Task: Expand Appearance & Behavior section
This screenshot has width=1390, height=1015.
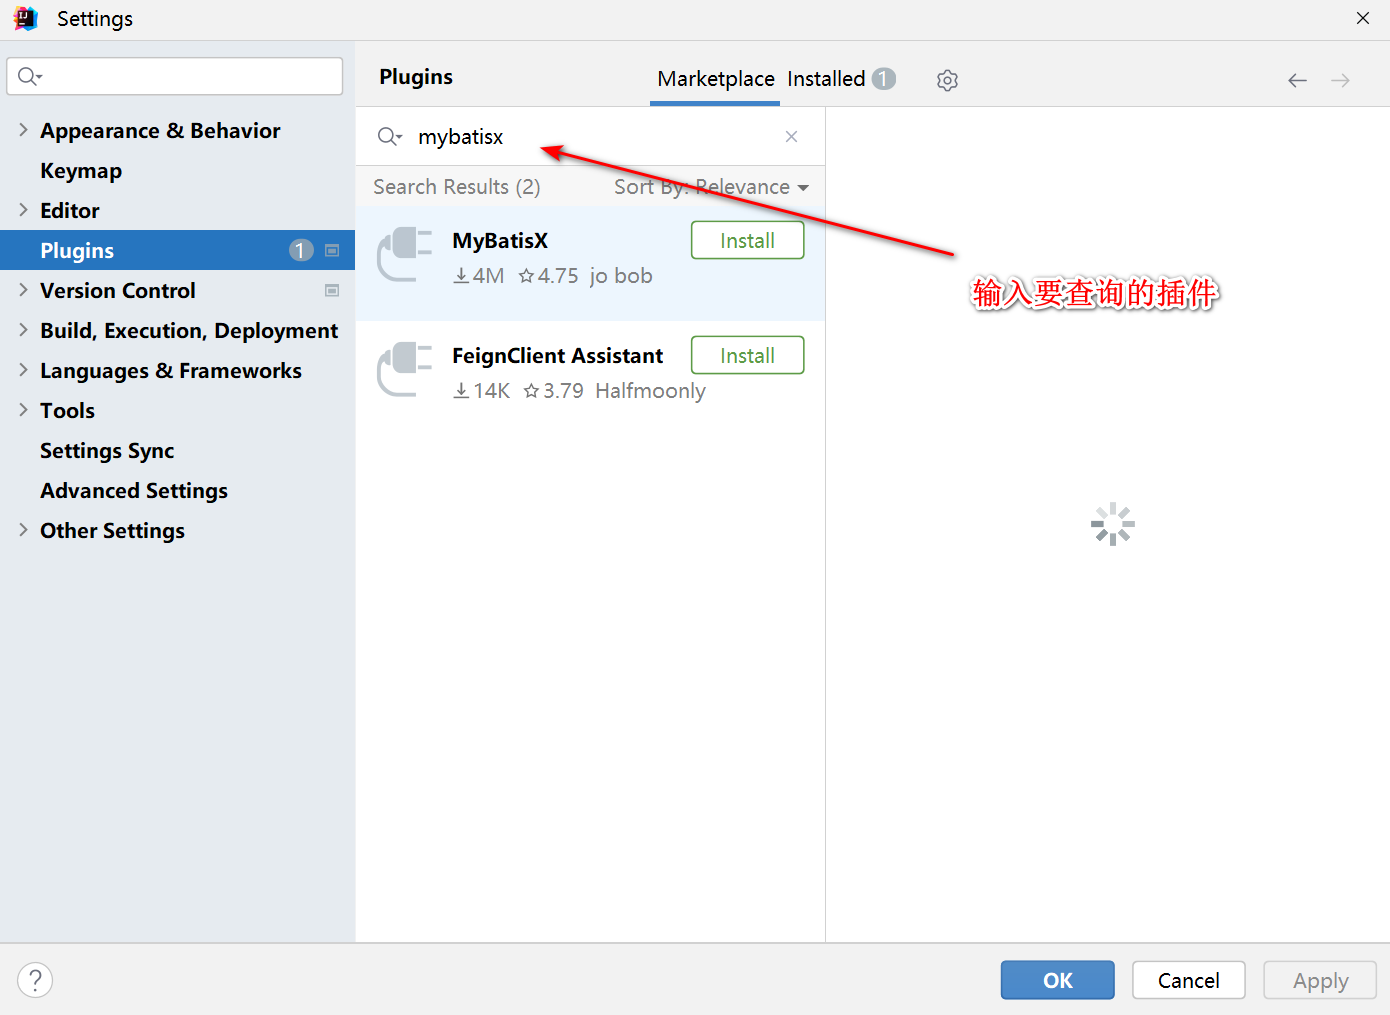Action: tap(23, 130)
